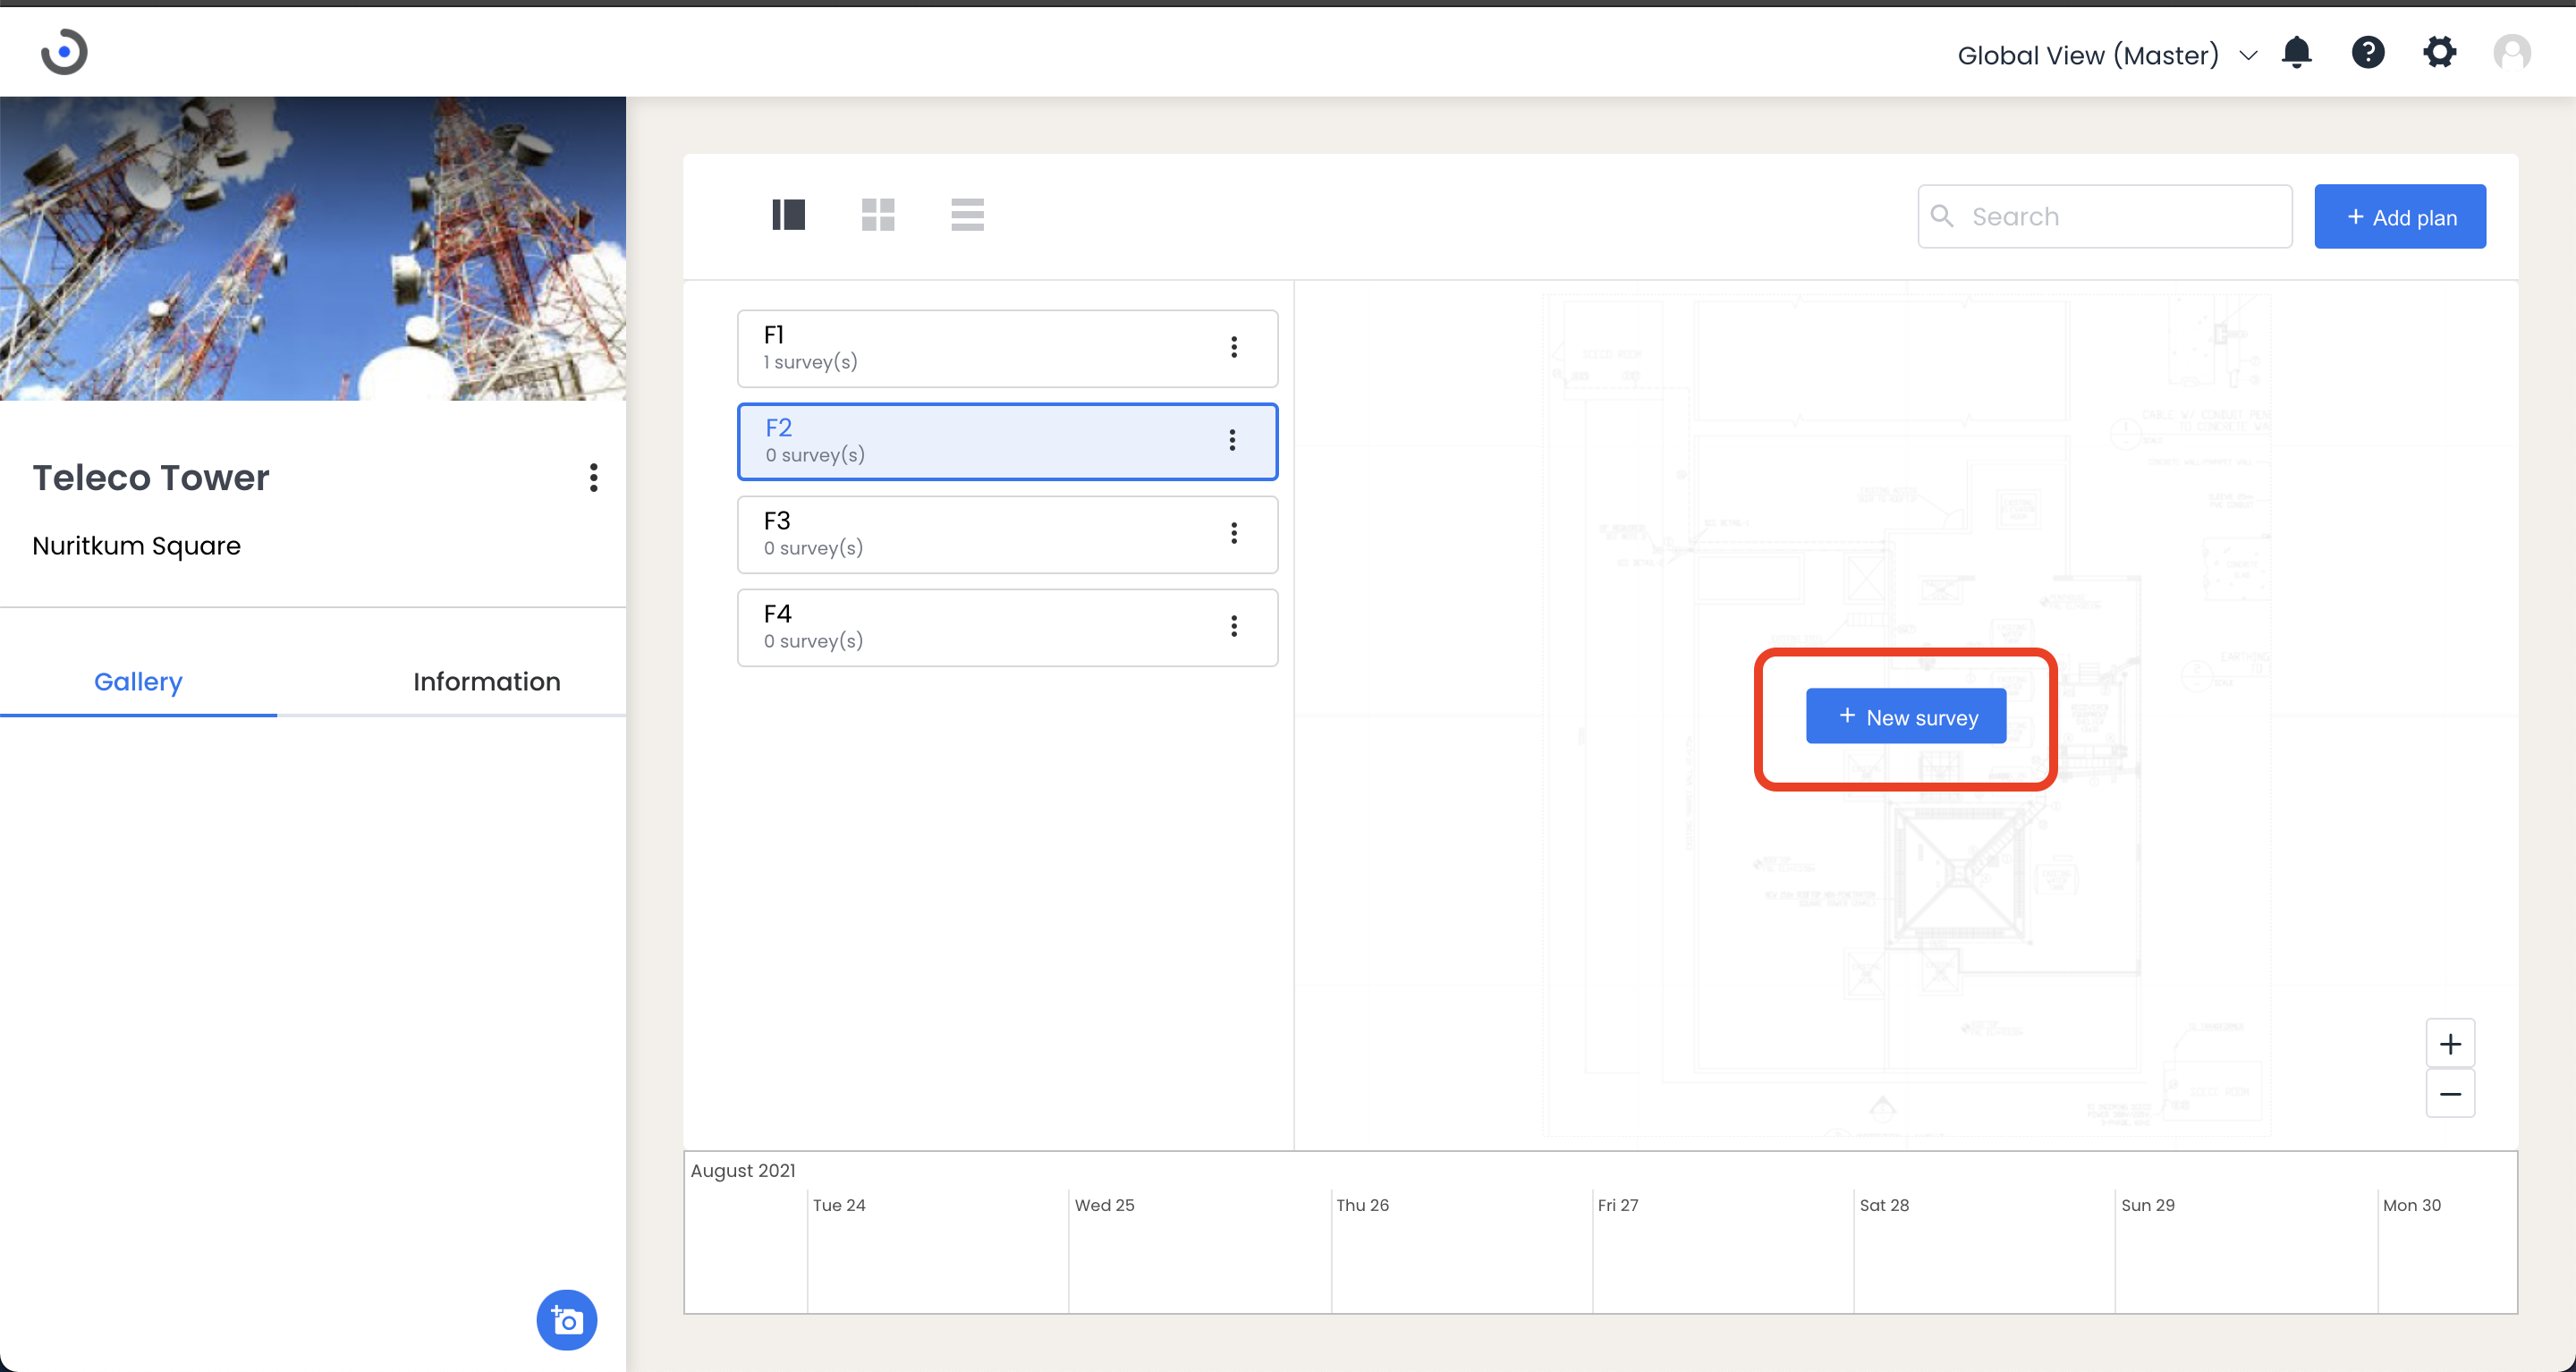Switch to grid view icon
Viewport: 2576px width, 1372px height.
878,214
